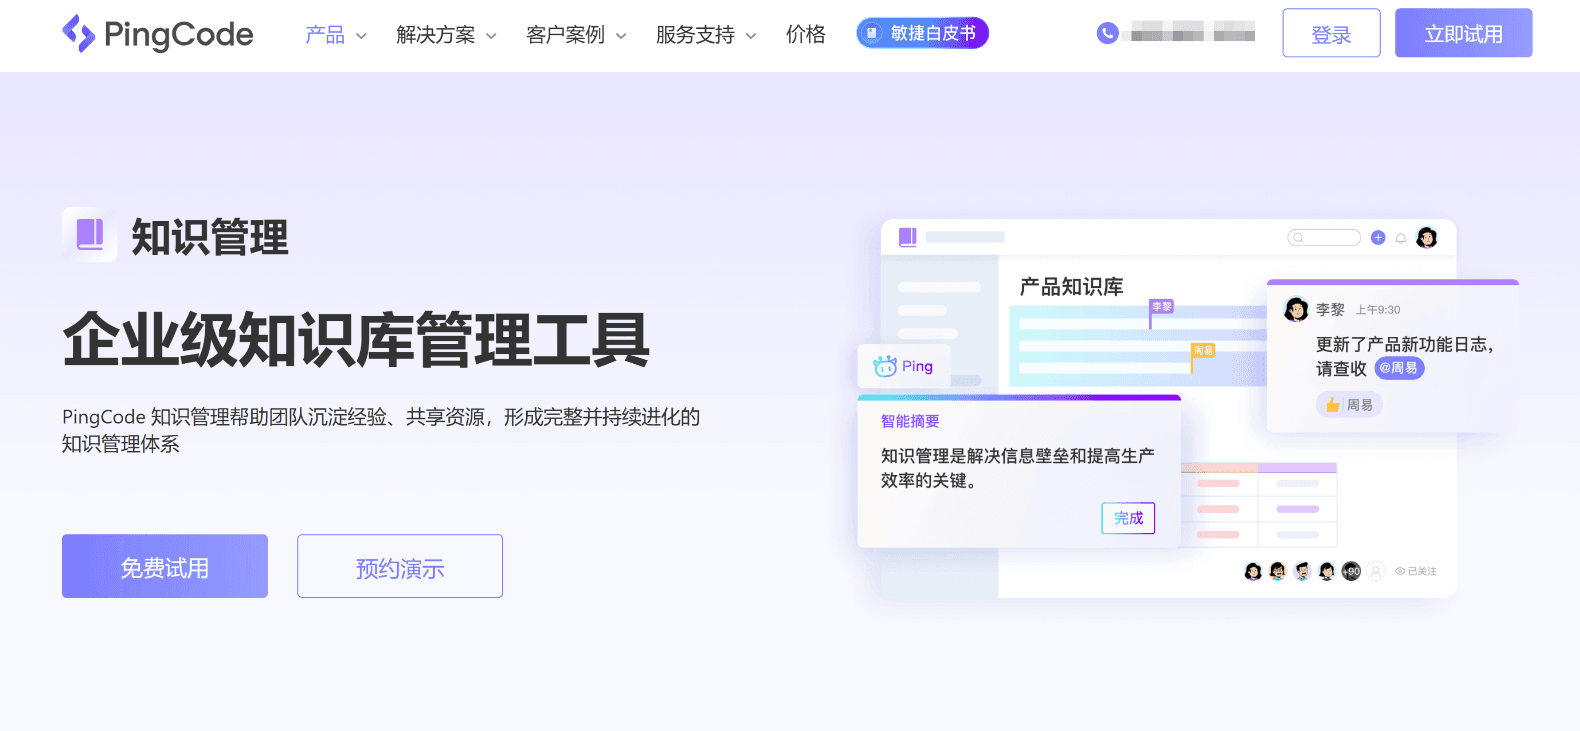Screen dimensions: 1580x731
Task: Expand the 服务支持 dropdown chevron
Action: pos(751,36)
